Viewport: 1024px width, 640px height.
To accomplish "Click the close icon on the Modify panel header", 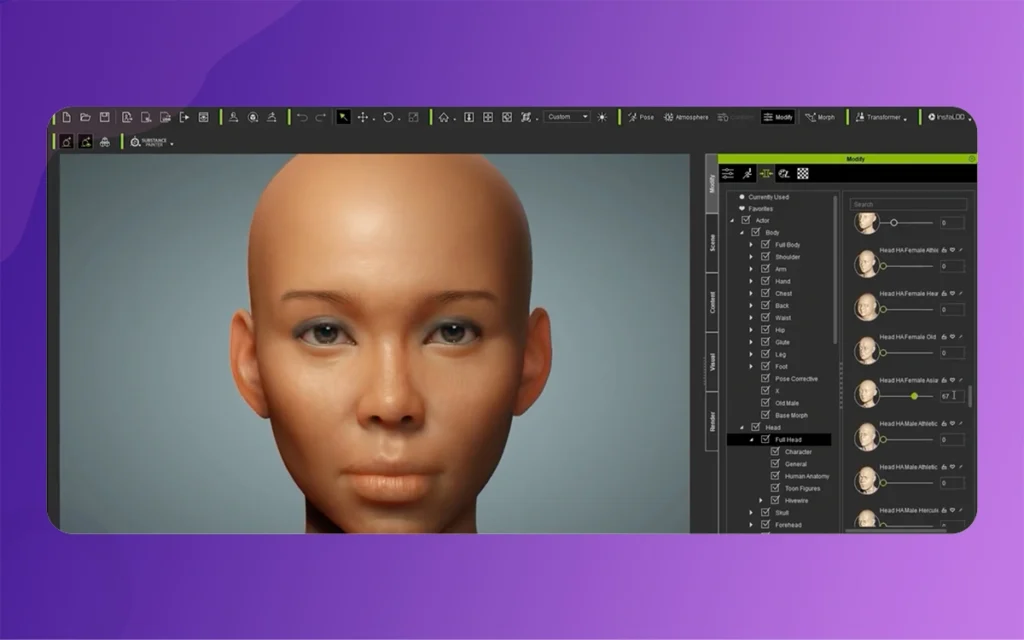I will [972, 159].
